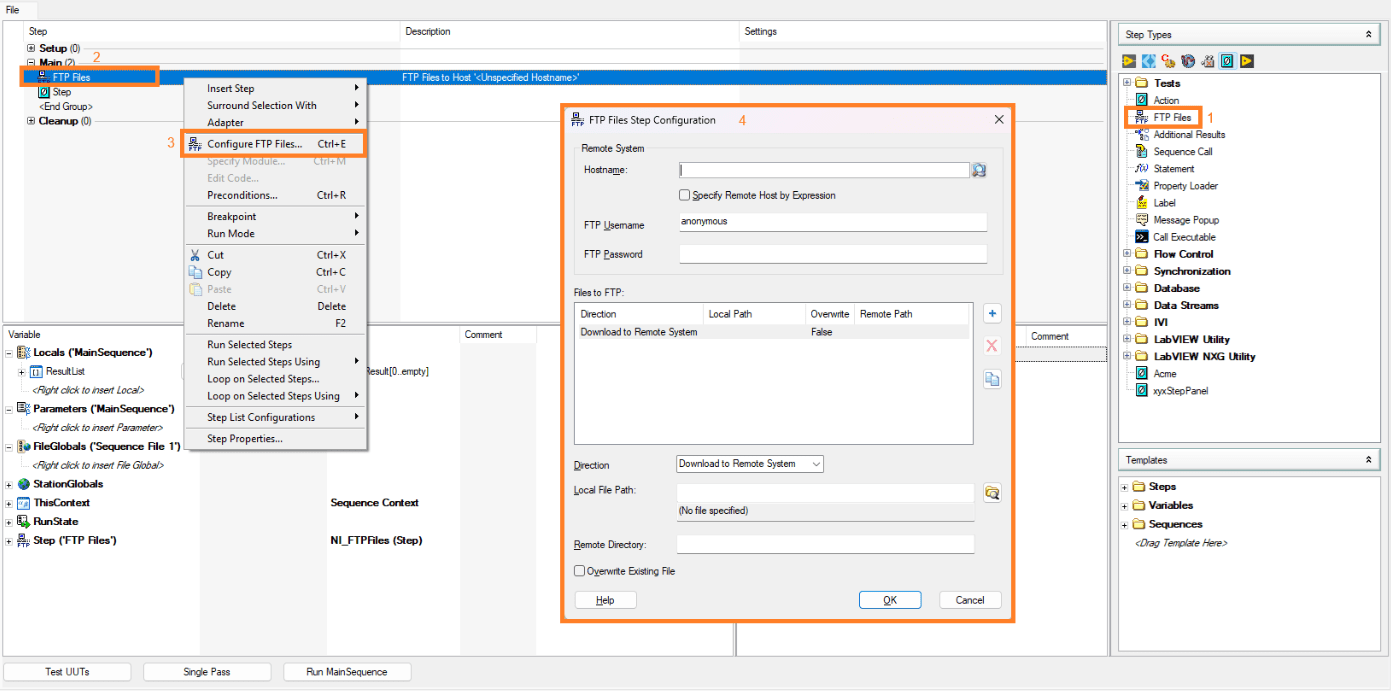Screen dimensions: 1391x691
Task: Toggle Specify Remote Host by Expression checkbox
Action: [685, 195]
